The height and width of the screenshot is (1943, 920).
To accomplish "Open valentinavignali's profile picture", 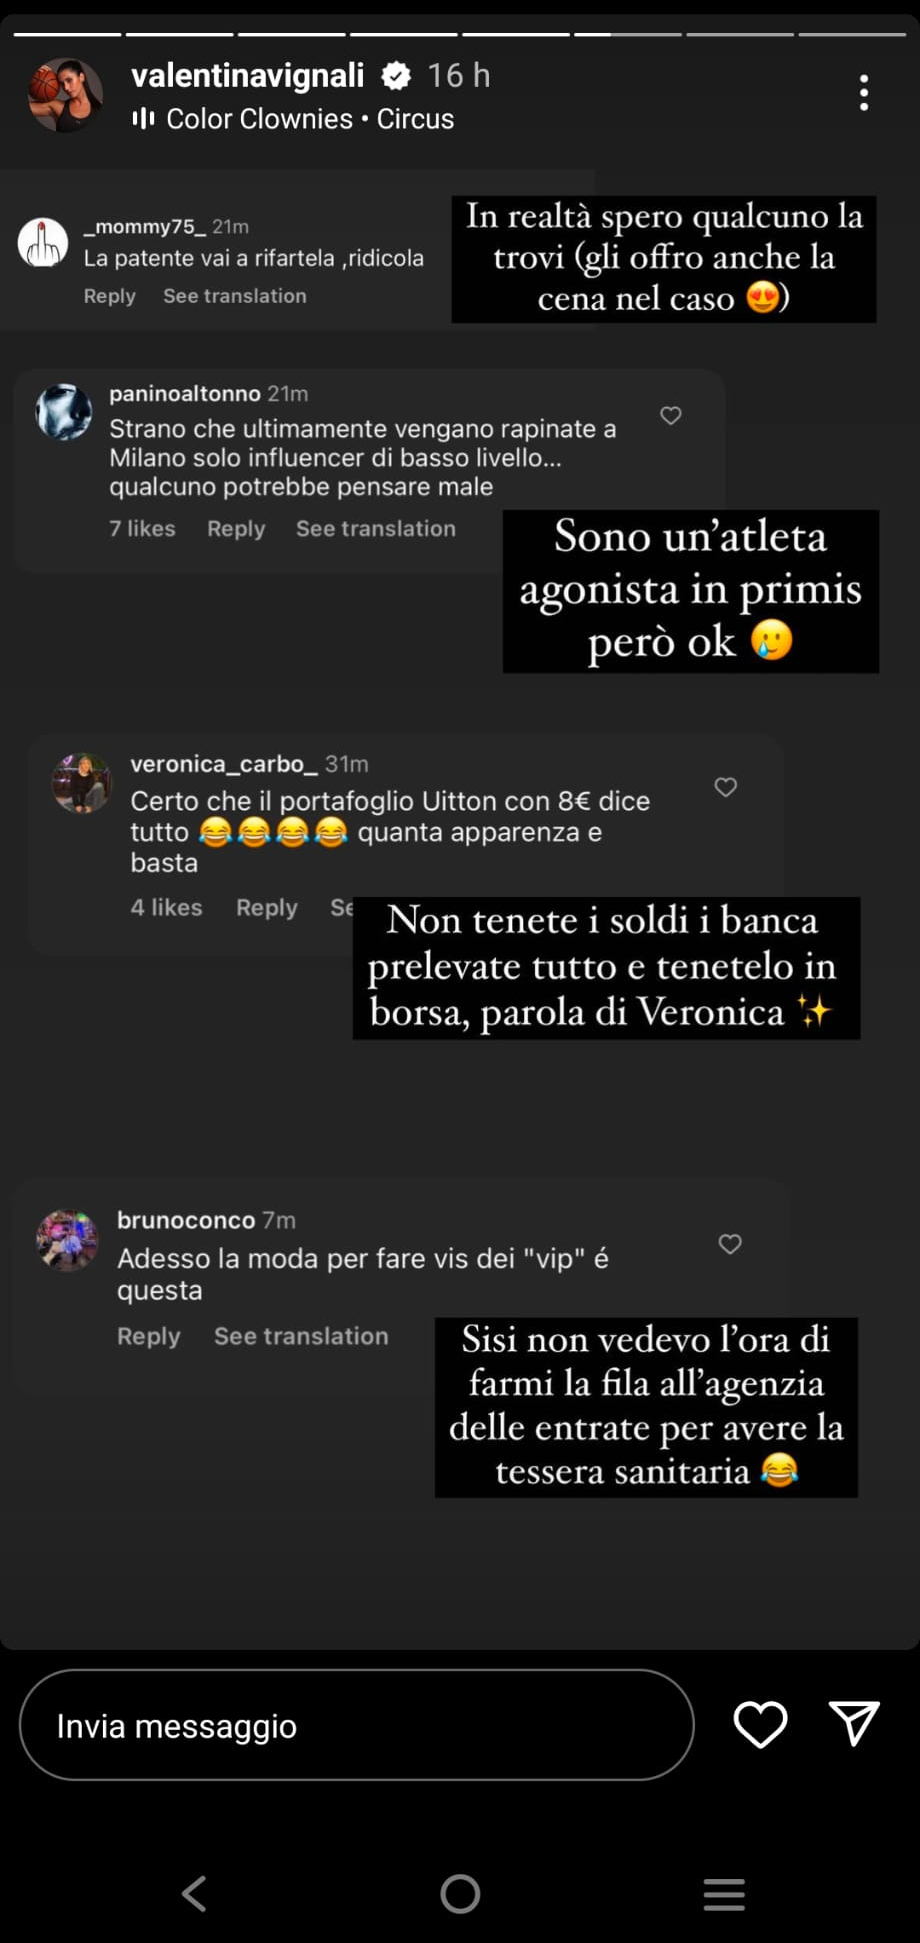I will [x=66, y=95].
